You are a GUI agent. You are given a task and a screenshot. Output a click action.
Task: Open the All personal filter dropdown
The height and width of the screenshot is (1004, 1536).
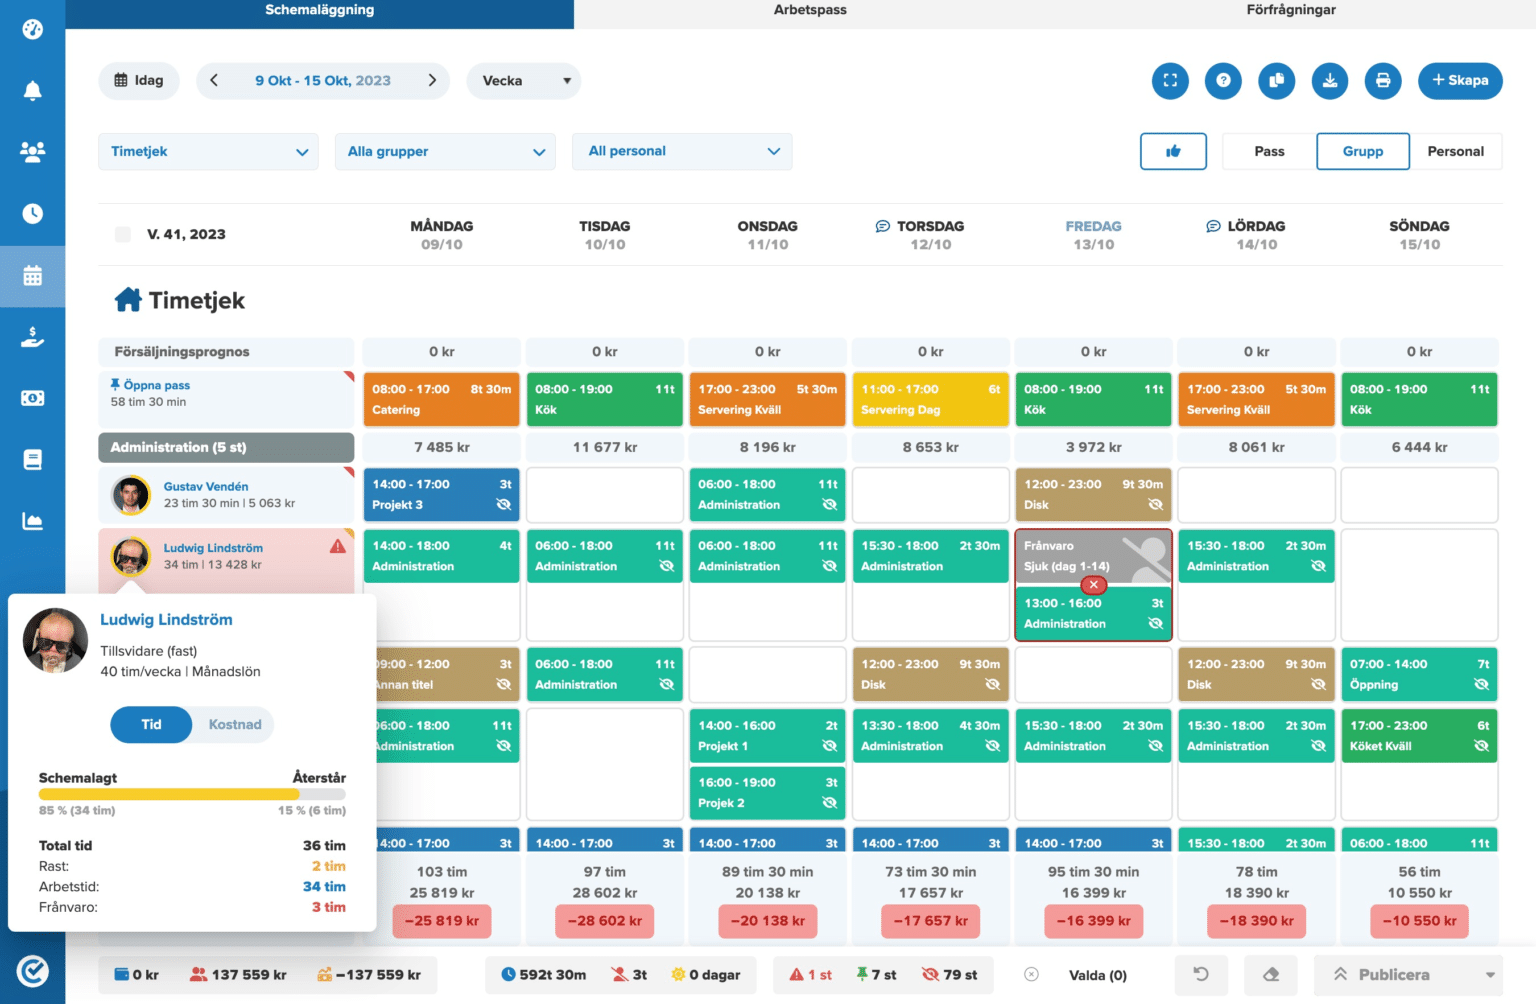click(x=682, y=151)
